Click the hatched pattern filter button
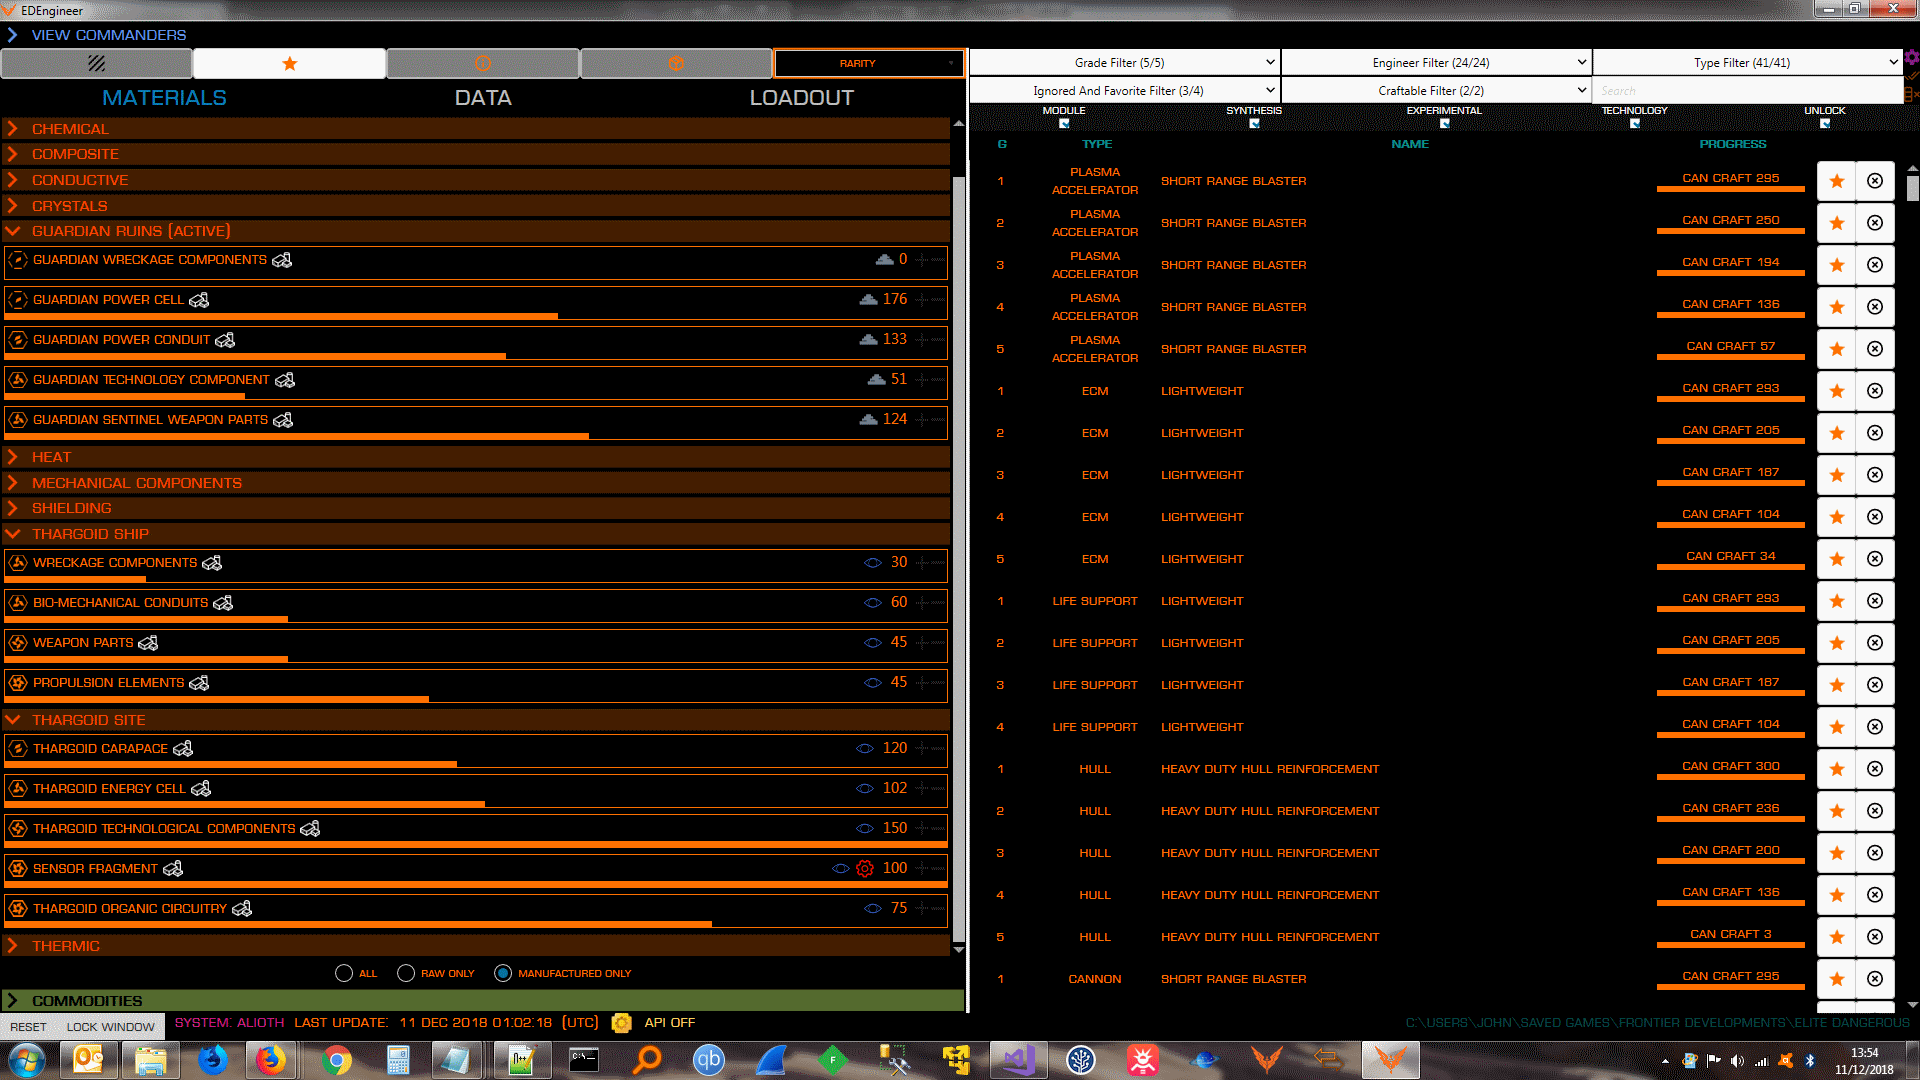This screenshot has width=1920, height=1080. [96, 63]
